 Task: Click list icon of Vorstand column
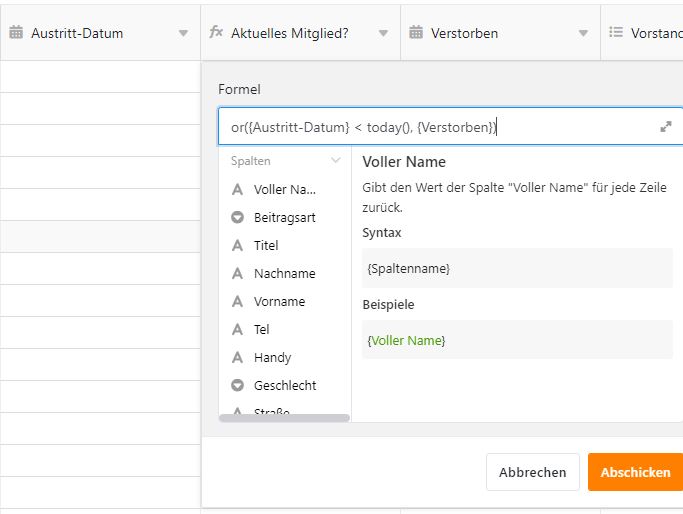616,32
